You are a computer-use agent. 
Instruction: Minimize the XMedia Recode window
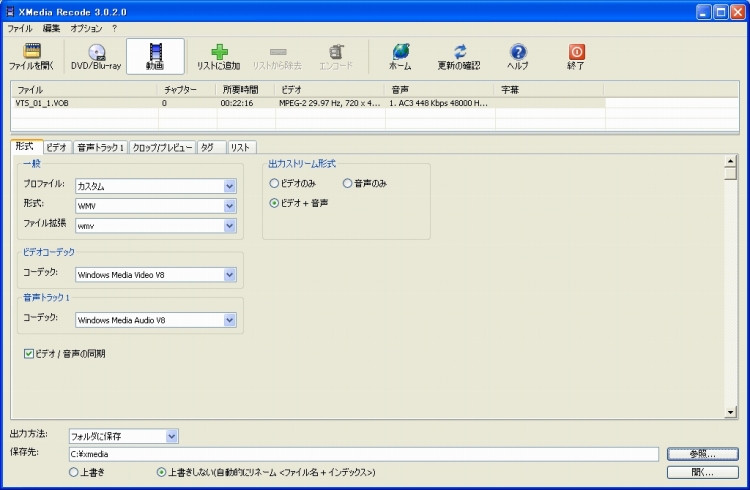(x=703, y=12)
